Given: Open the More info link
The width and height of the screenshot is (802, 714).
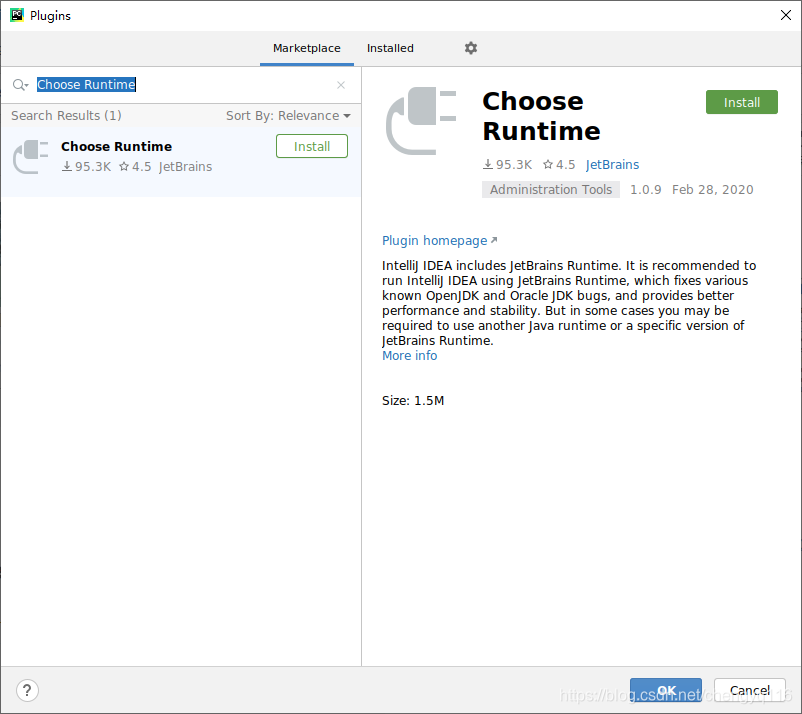Looking at the screenshot, I should pos(409,355).
